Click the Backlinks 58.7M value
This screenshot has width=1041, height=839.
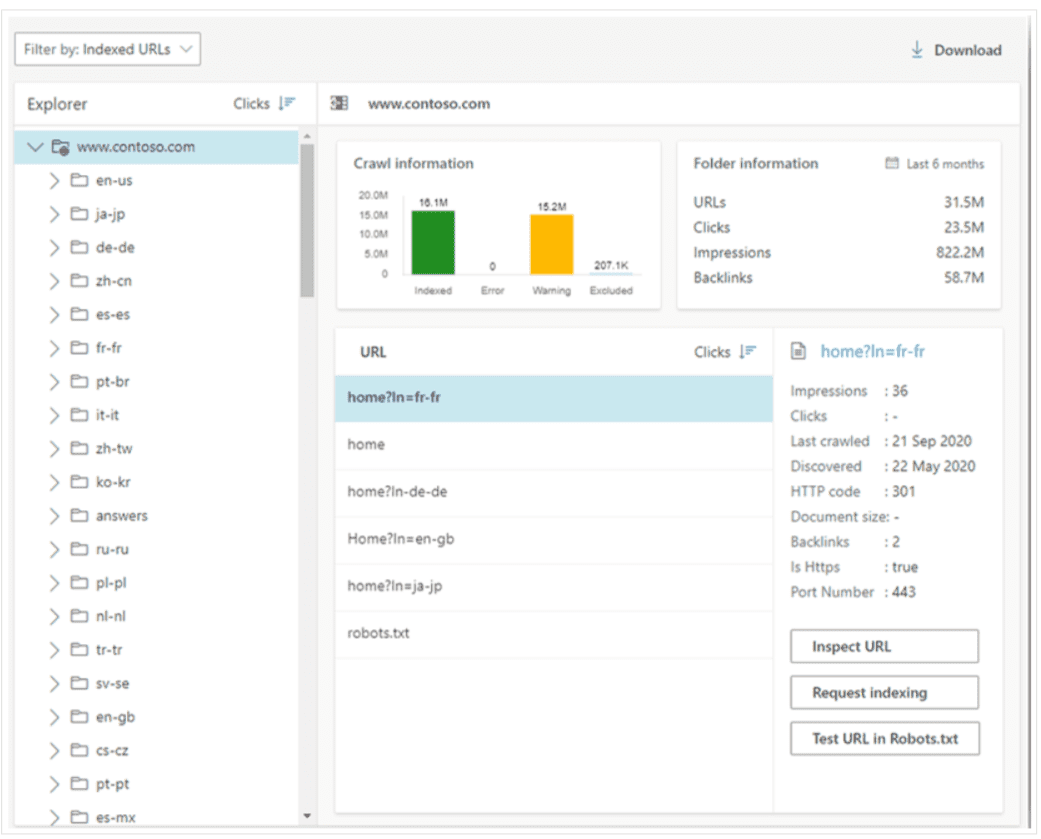click(964, 277)
